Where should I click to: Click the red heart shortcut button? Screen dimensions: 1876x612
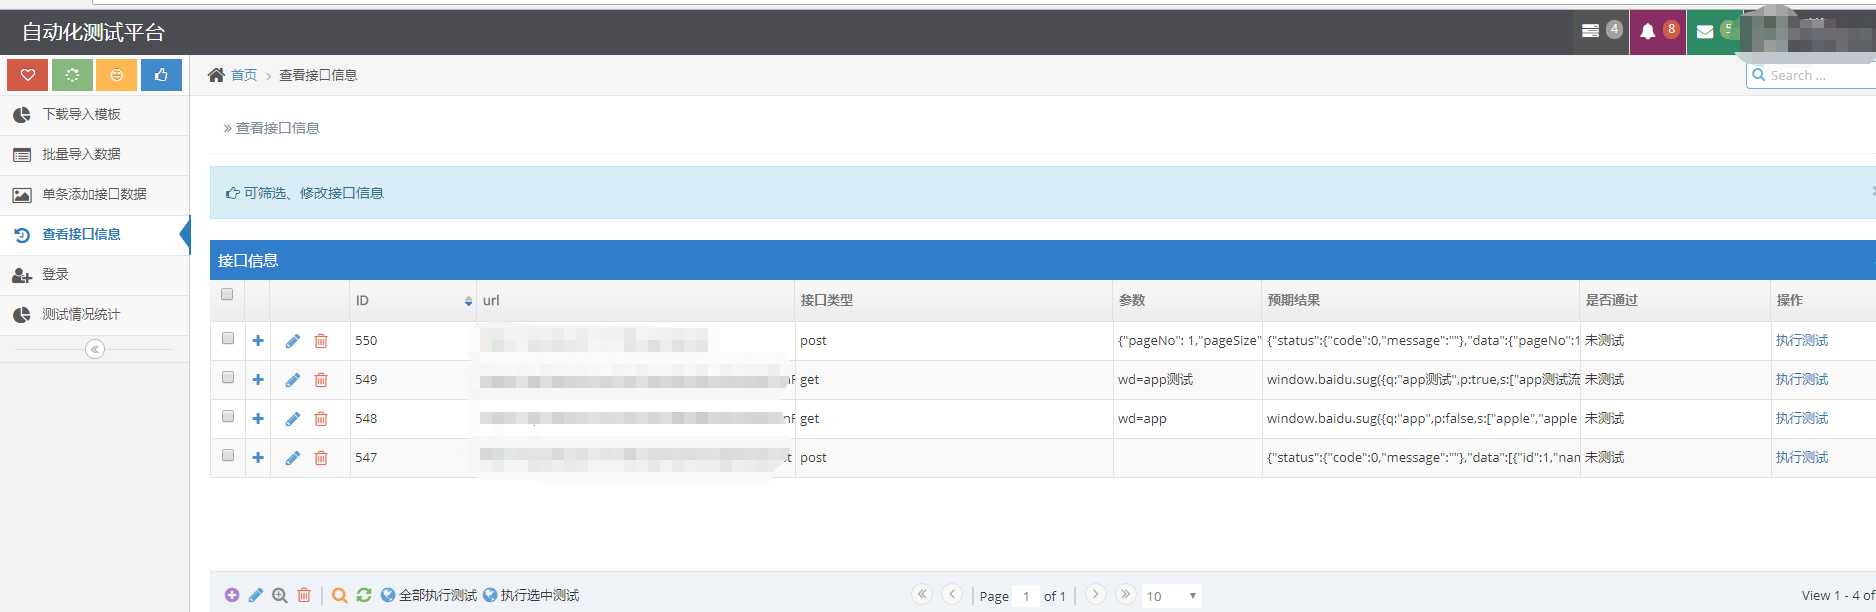tap(28, 75)
